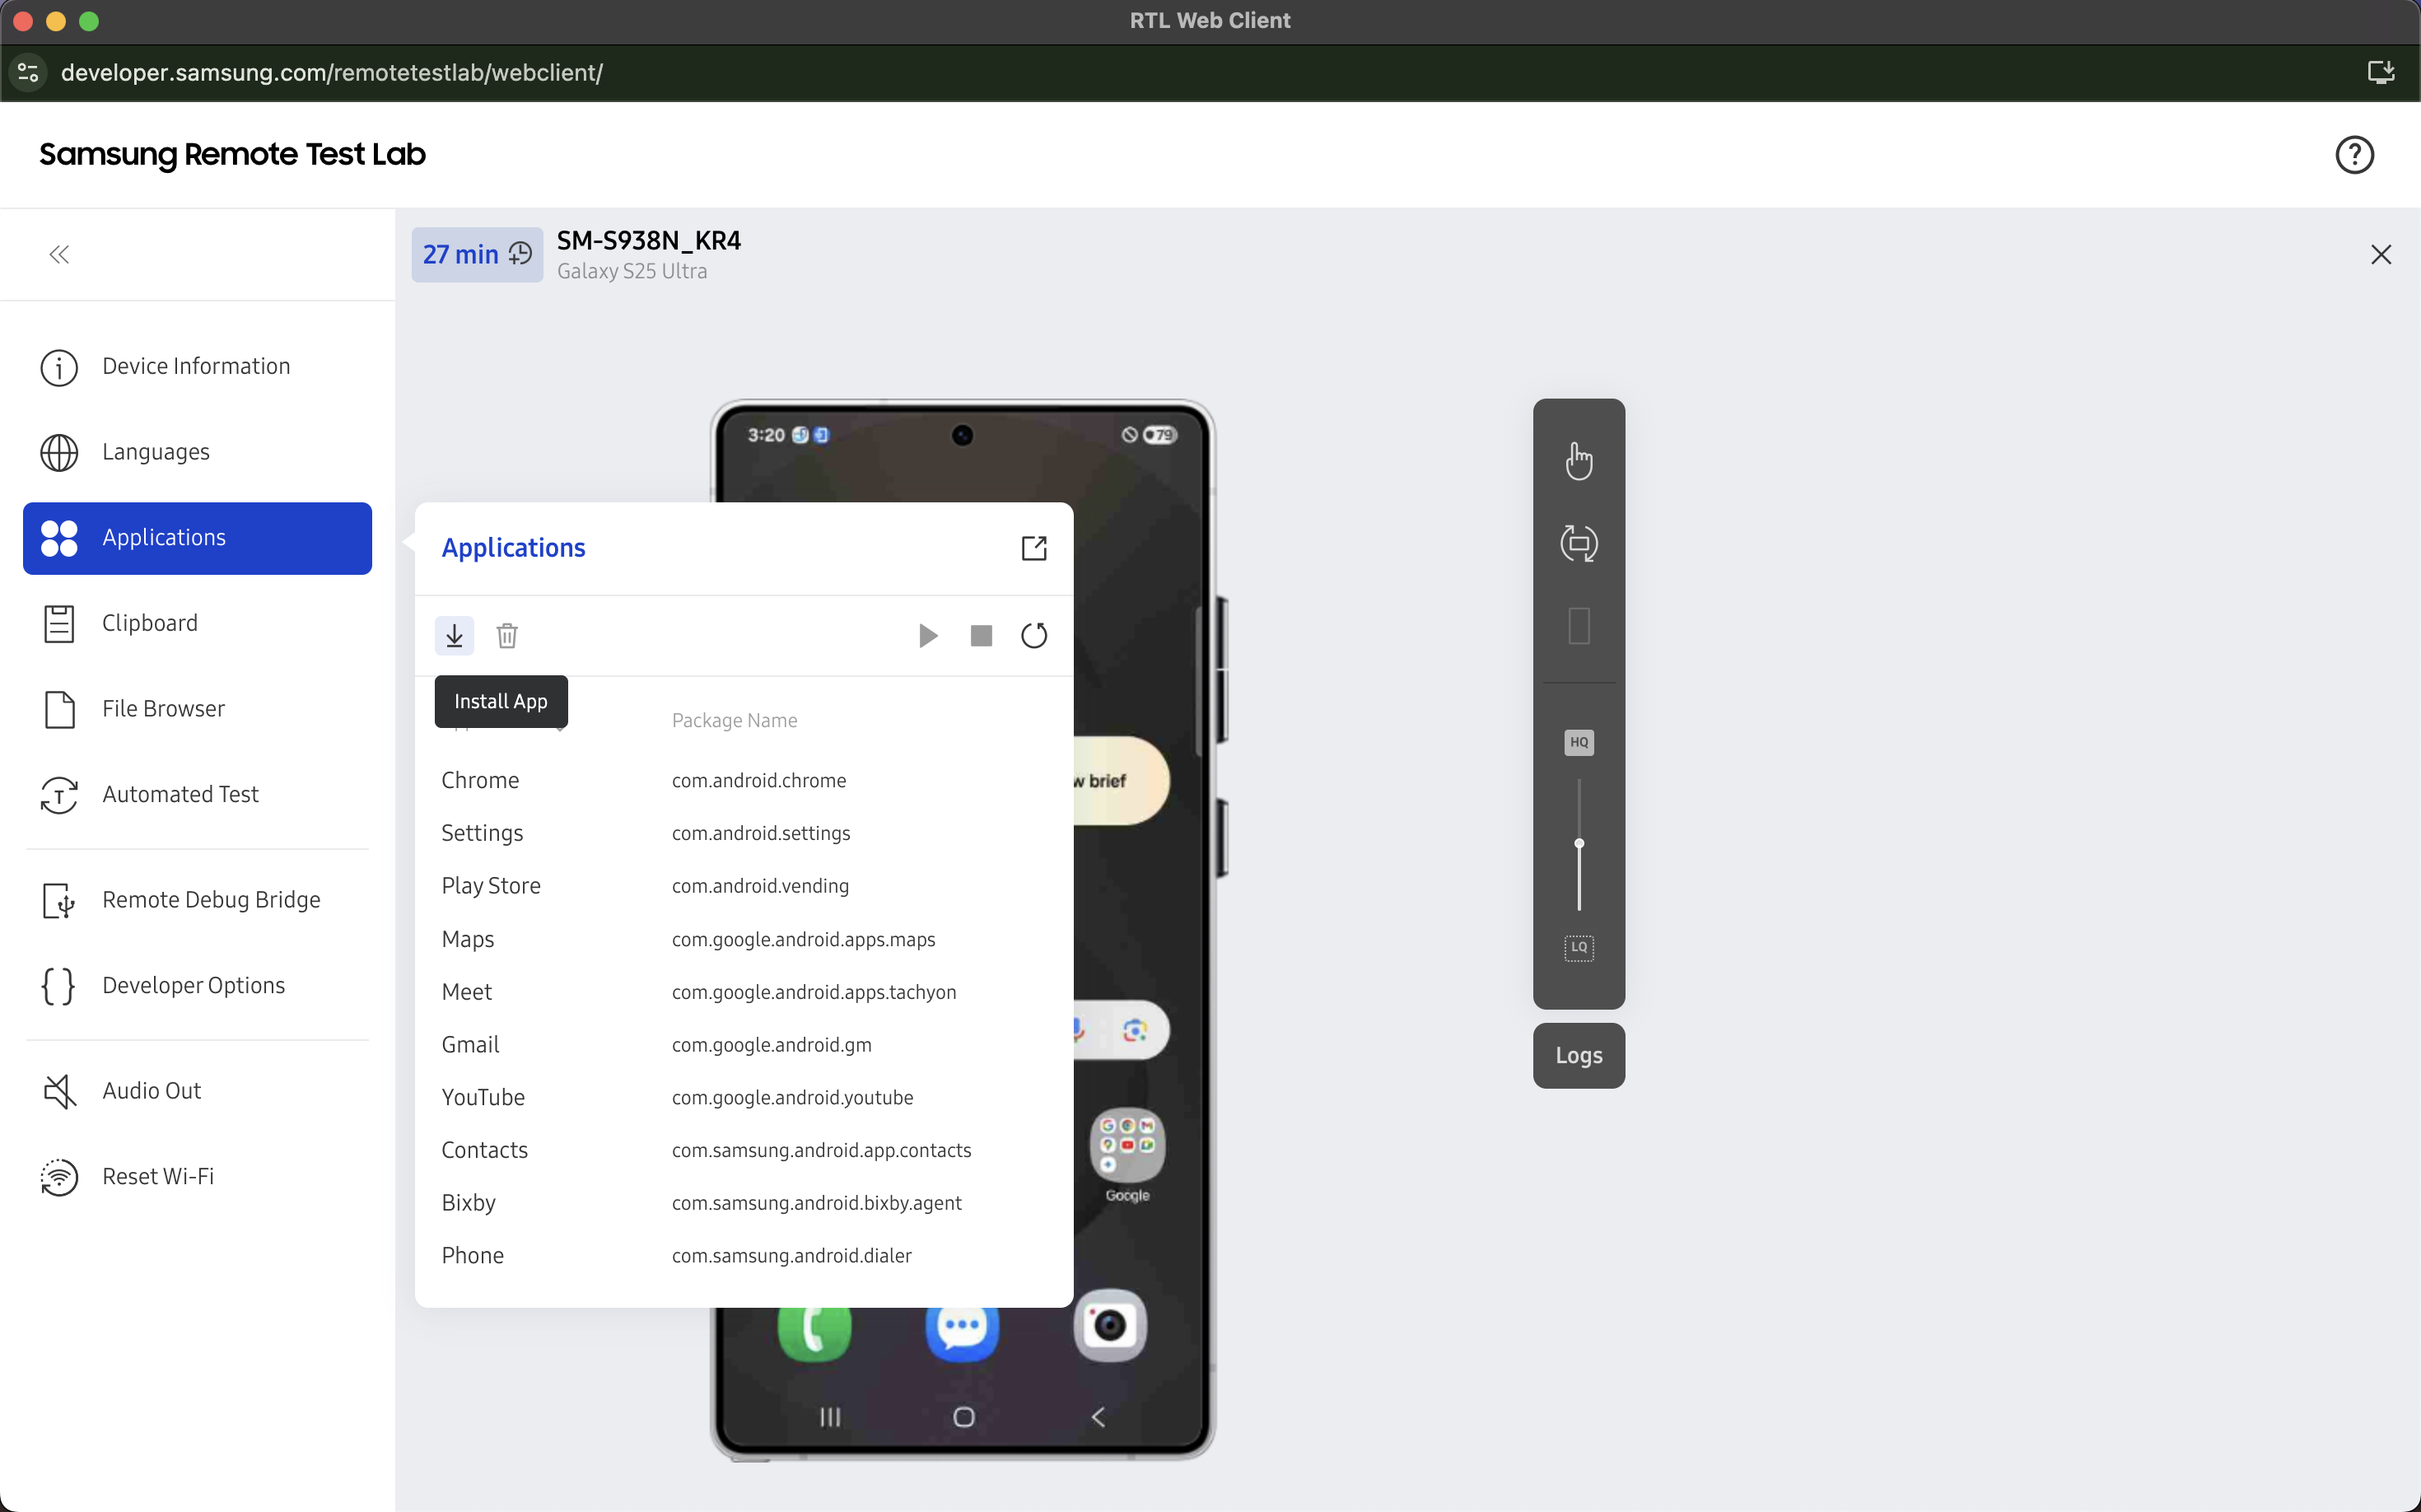Select Contacts app row
This screenshot has height=1512, width=2421.
(744, 1151)
